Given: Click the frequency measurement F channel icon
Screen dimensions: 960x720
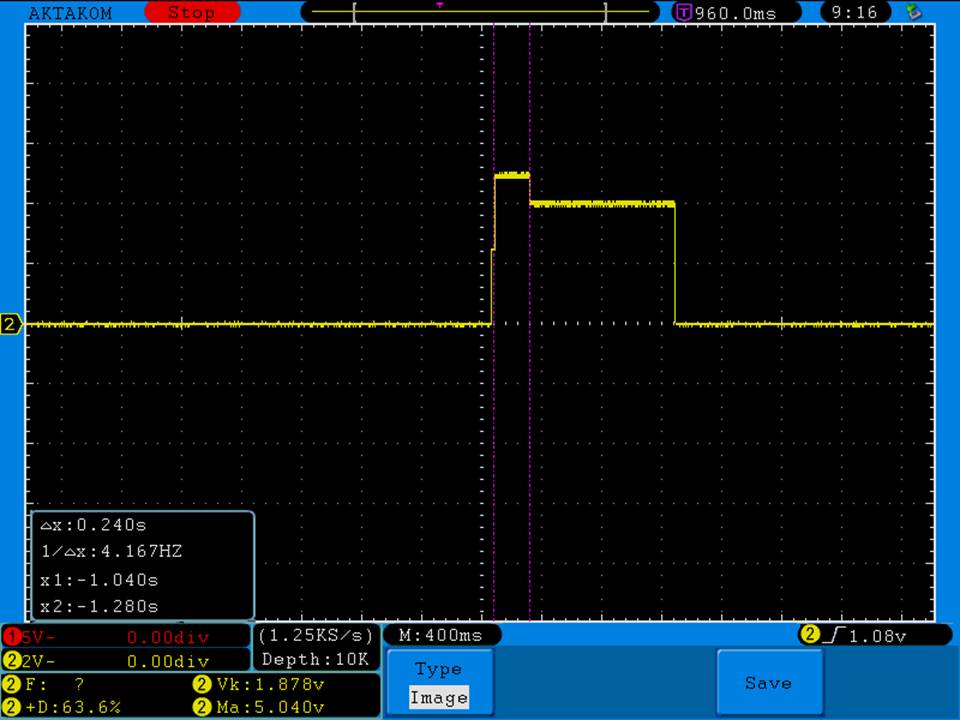Looking at the screenshot, I should [x=12, y=685].
